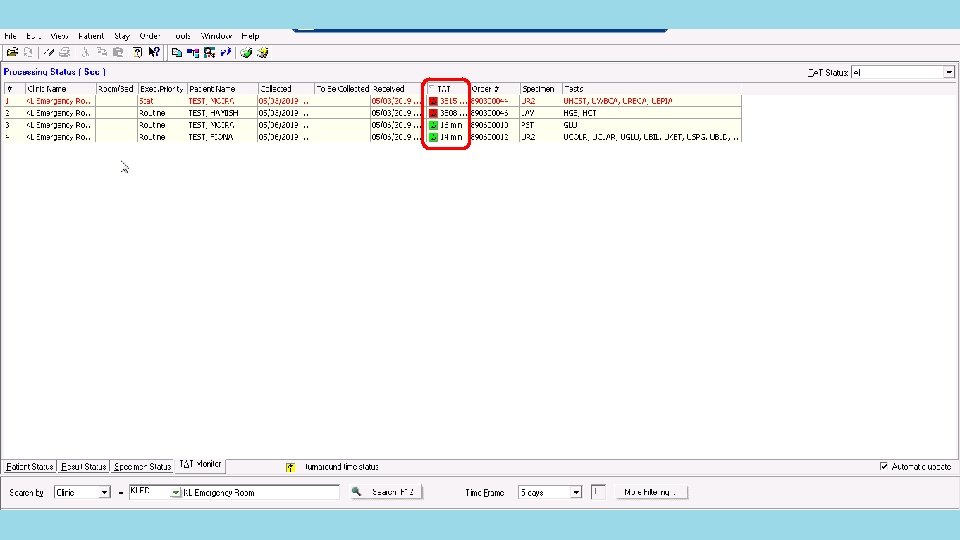Image resolution: width=960 pixels, height=540 pixels.
Task: Sort by Collected column header
Action: pyautogui.click(x=286, y=89)
